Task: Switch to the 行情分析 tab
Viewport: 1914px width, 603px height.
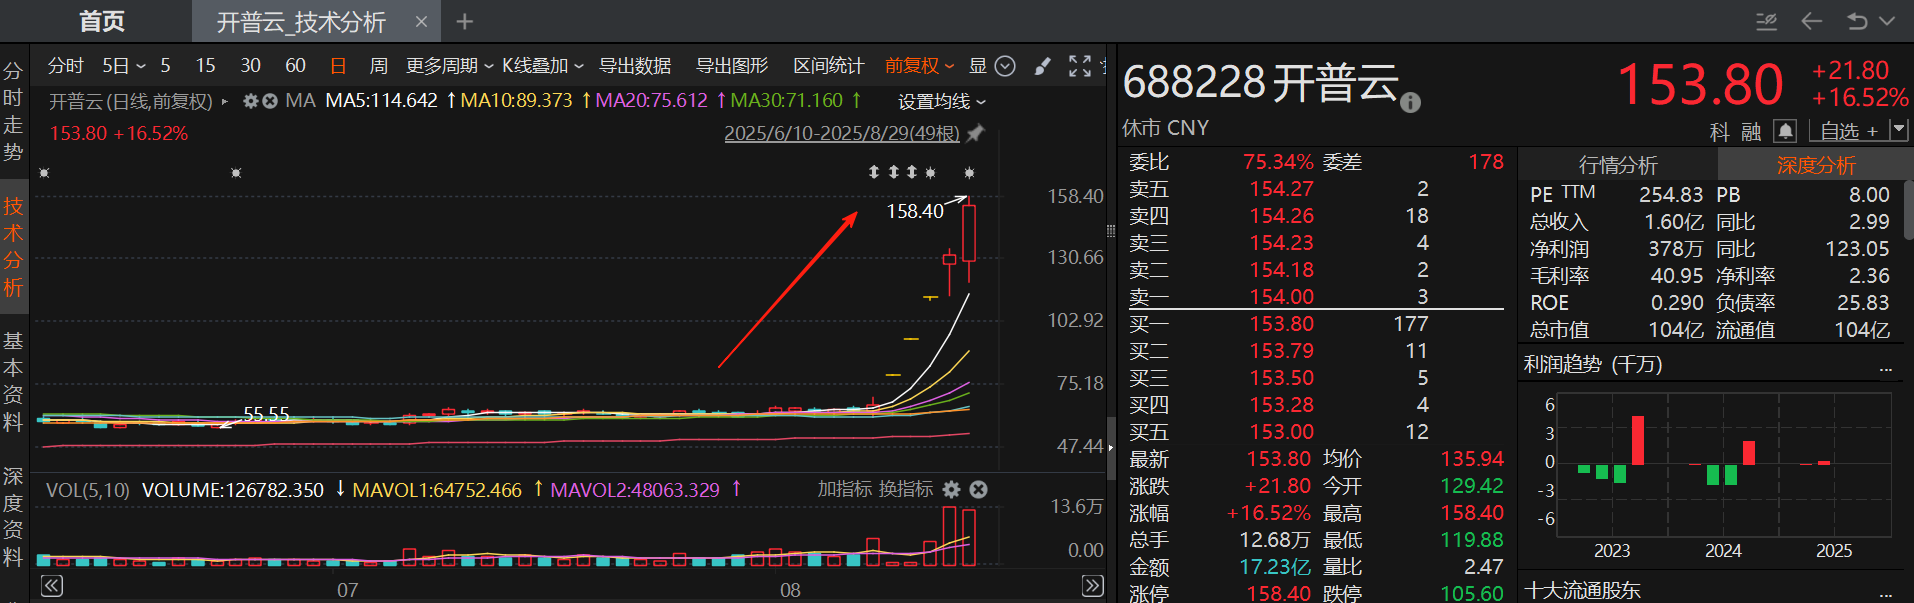Action: [1617, 165]
